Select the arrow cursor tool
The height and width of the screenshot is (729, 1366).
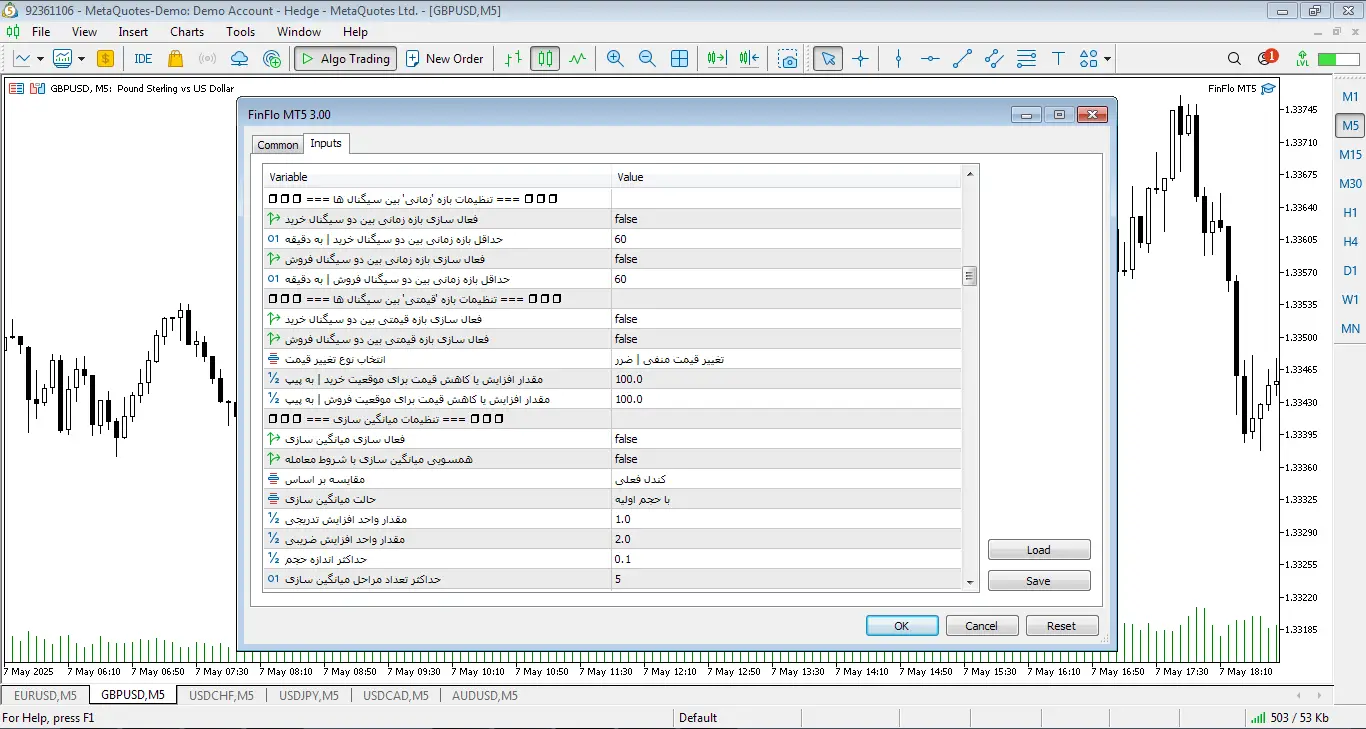[x=827, y=59]
